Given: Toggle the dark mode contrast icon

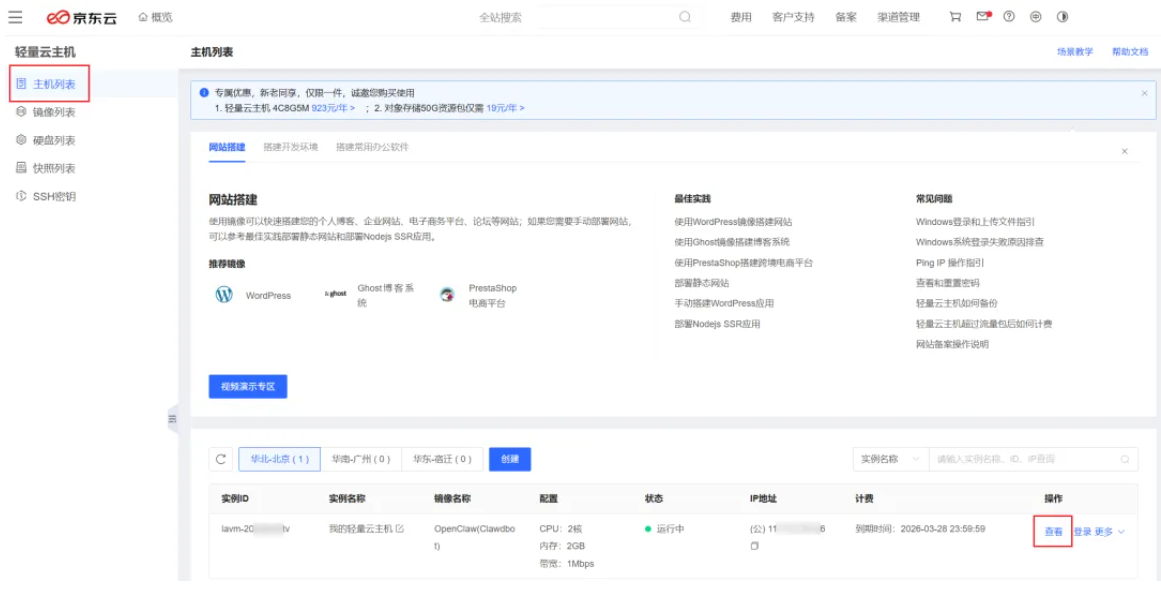Looking at the screenshot, I should [1062, 17].
